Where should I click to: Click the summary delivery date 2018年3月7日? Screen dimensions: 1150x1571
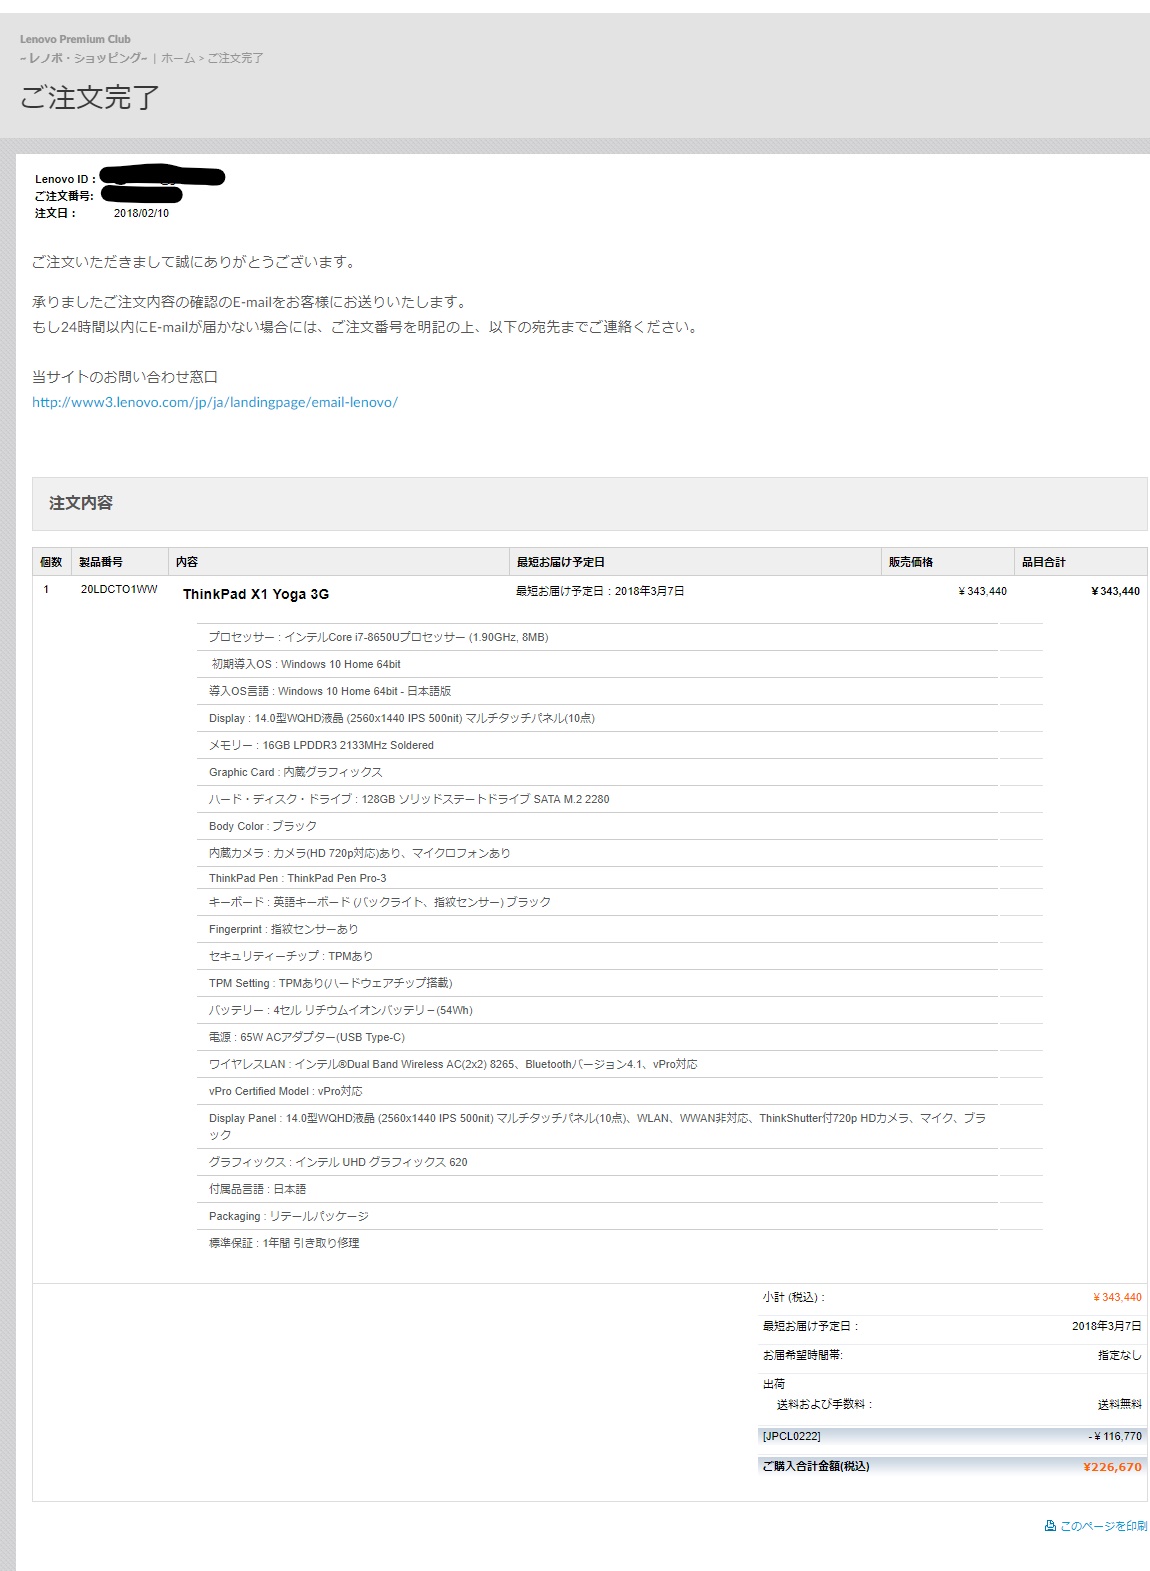click(x=1107, y=1326)
